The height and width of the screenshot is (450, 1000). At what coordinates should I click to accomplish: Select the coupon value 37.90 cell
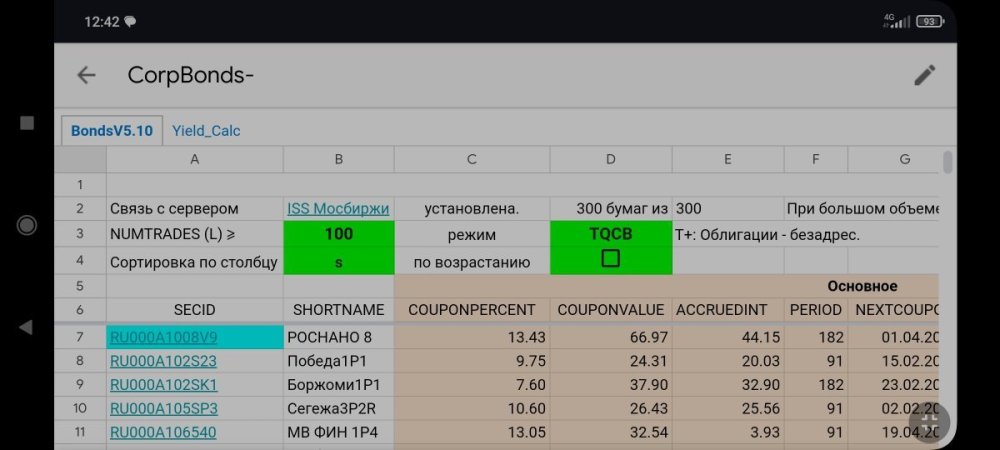(x=611, y=385)
